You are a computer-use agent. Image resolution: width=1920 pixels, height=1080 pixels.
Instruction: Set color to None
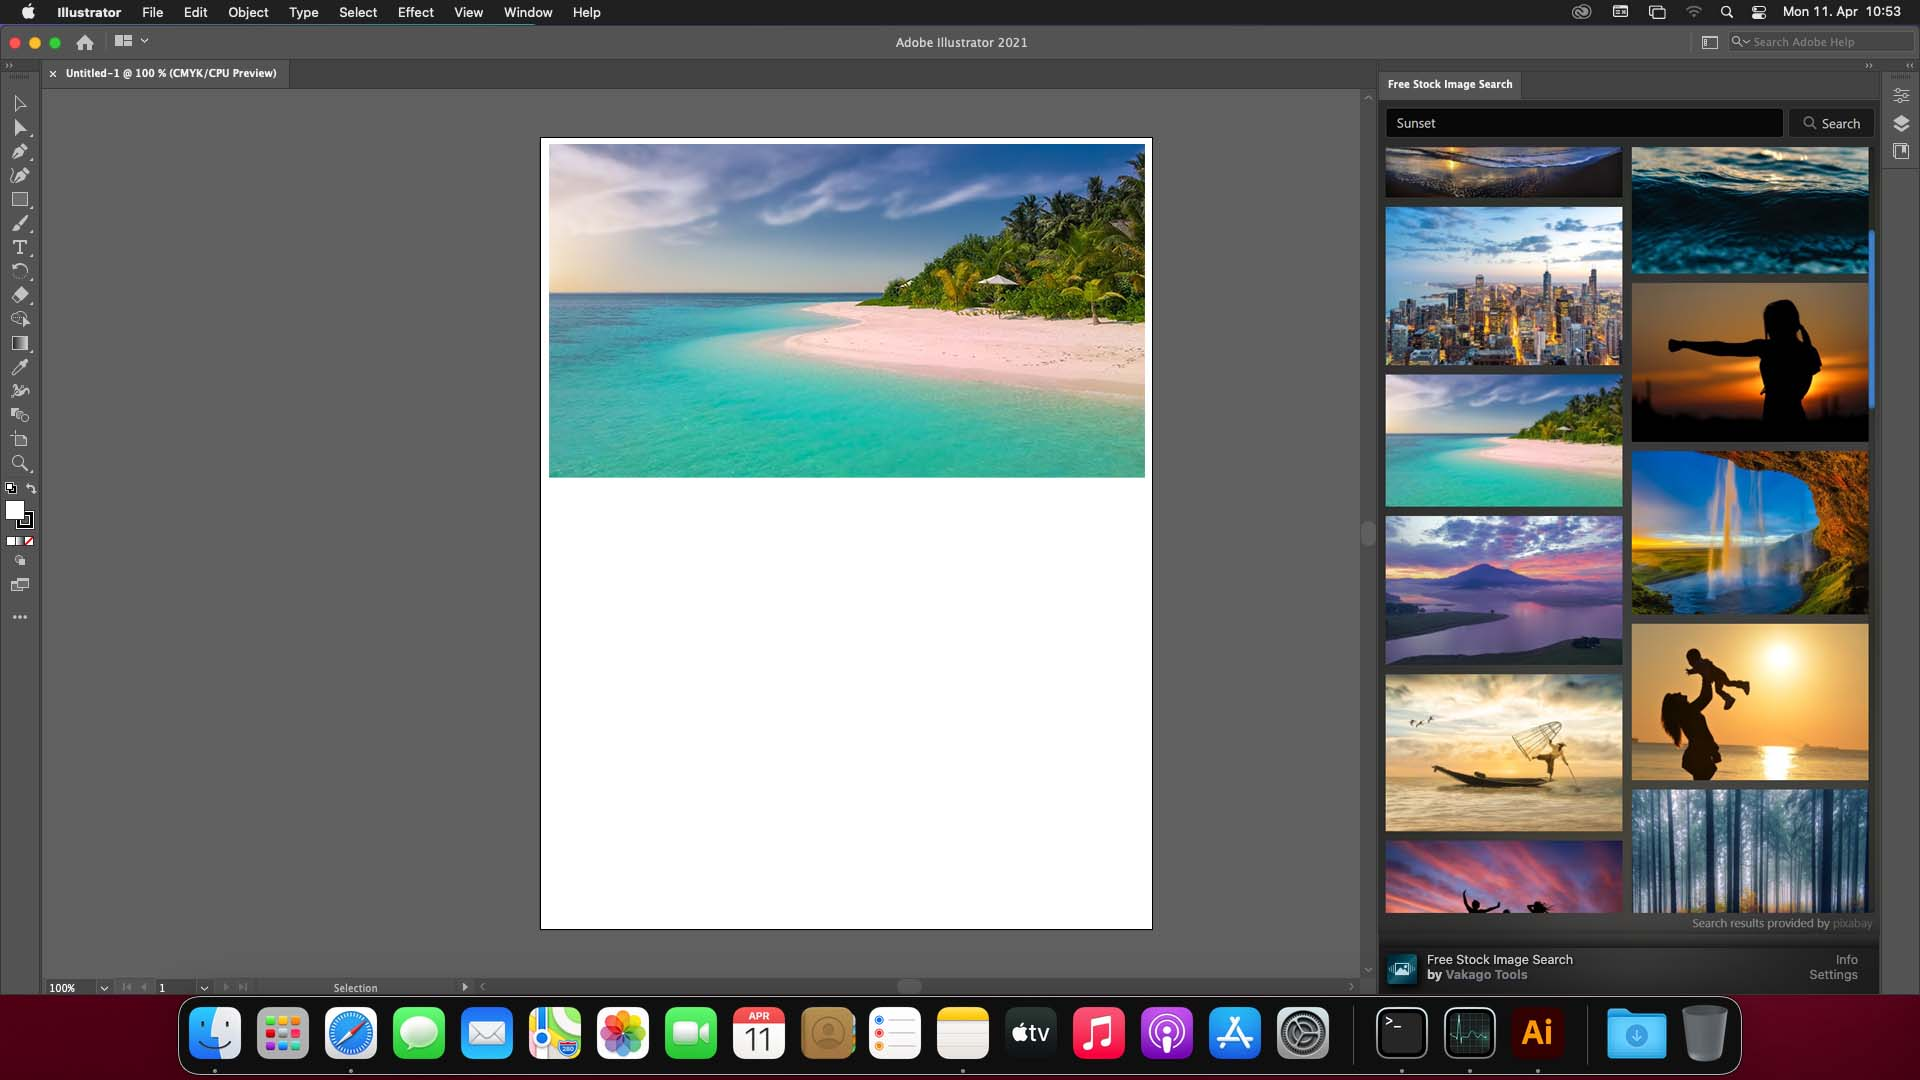click(29, 541)
